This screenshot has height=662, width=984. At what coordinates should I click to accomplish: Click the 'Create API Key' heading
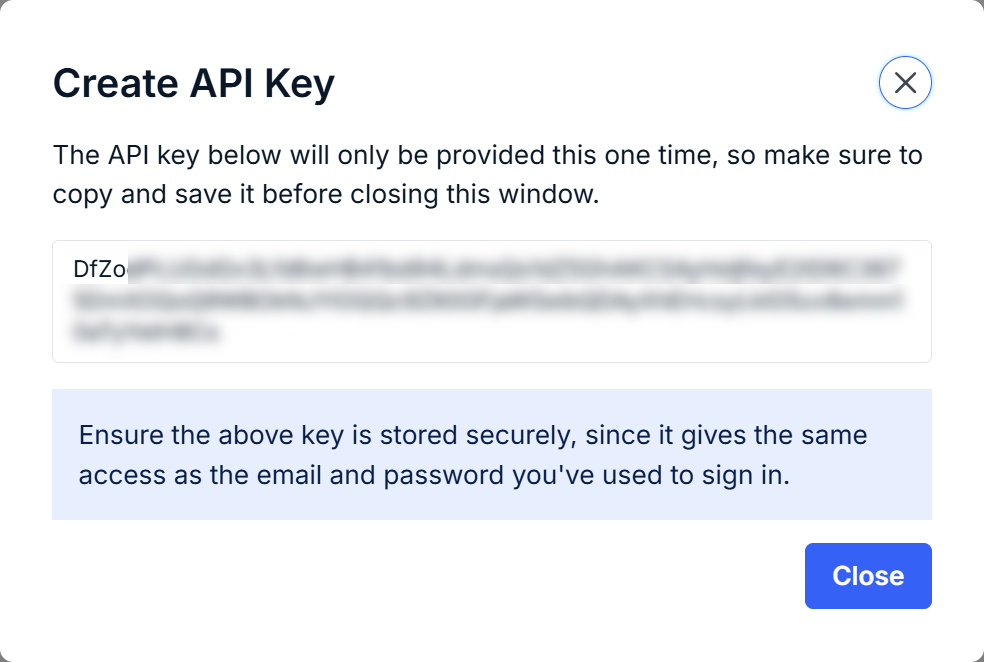(194, 83)
